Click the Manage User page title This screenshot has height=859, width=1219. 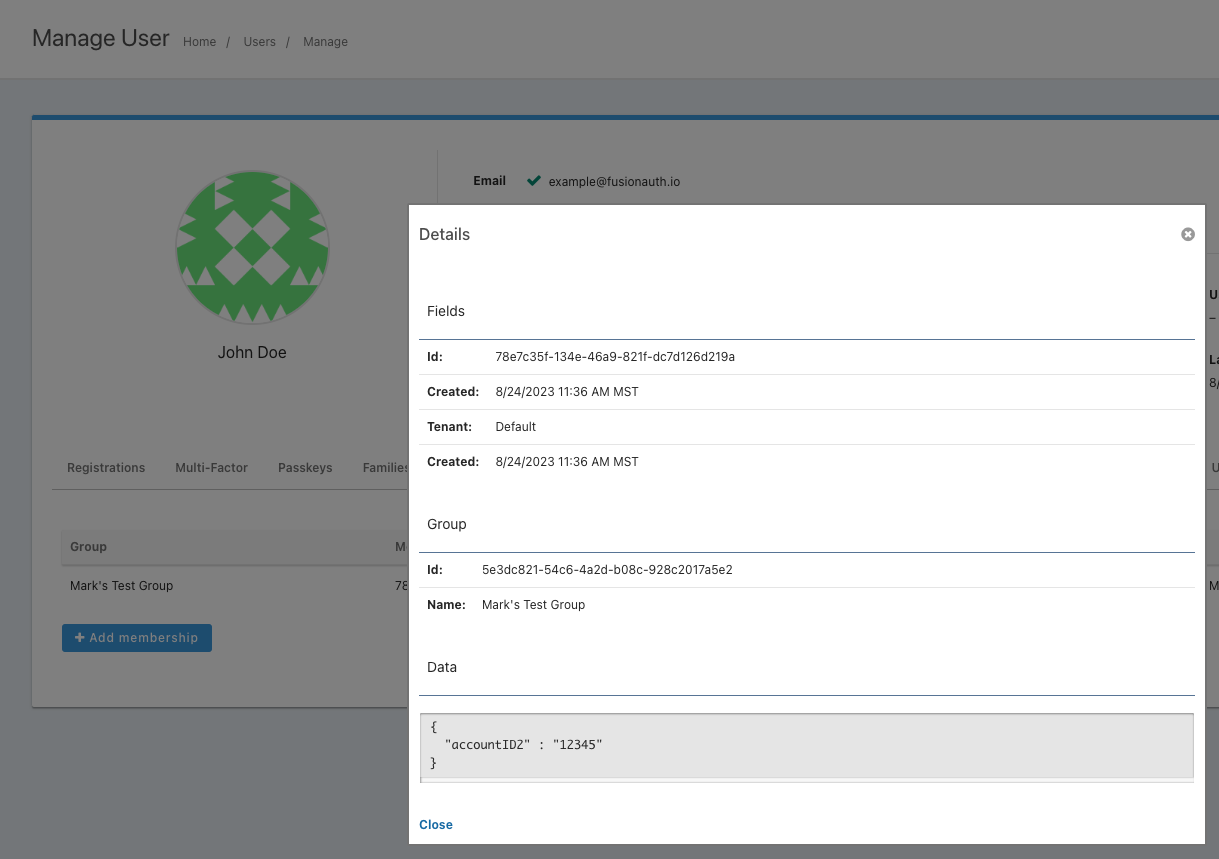[101, 38]
